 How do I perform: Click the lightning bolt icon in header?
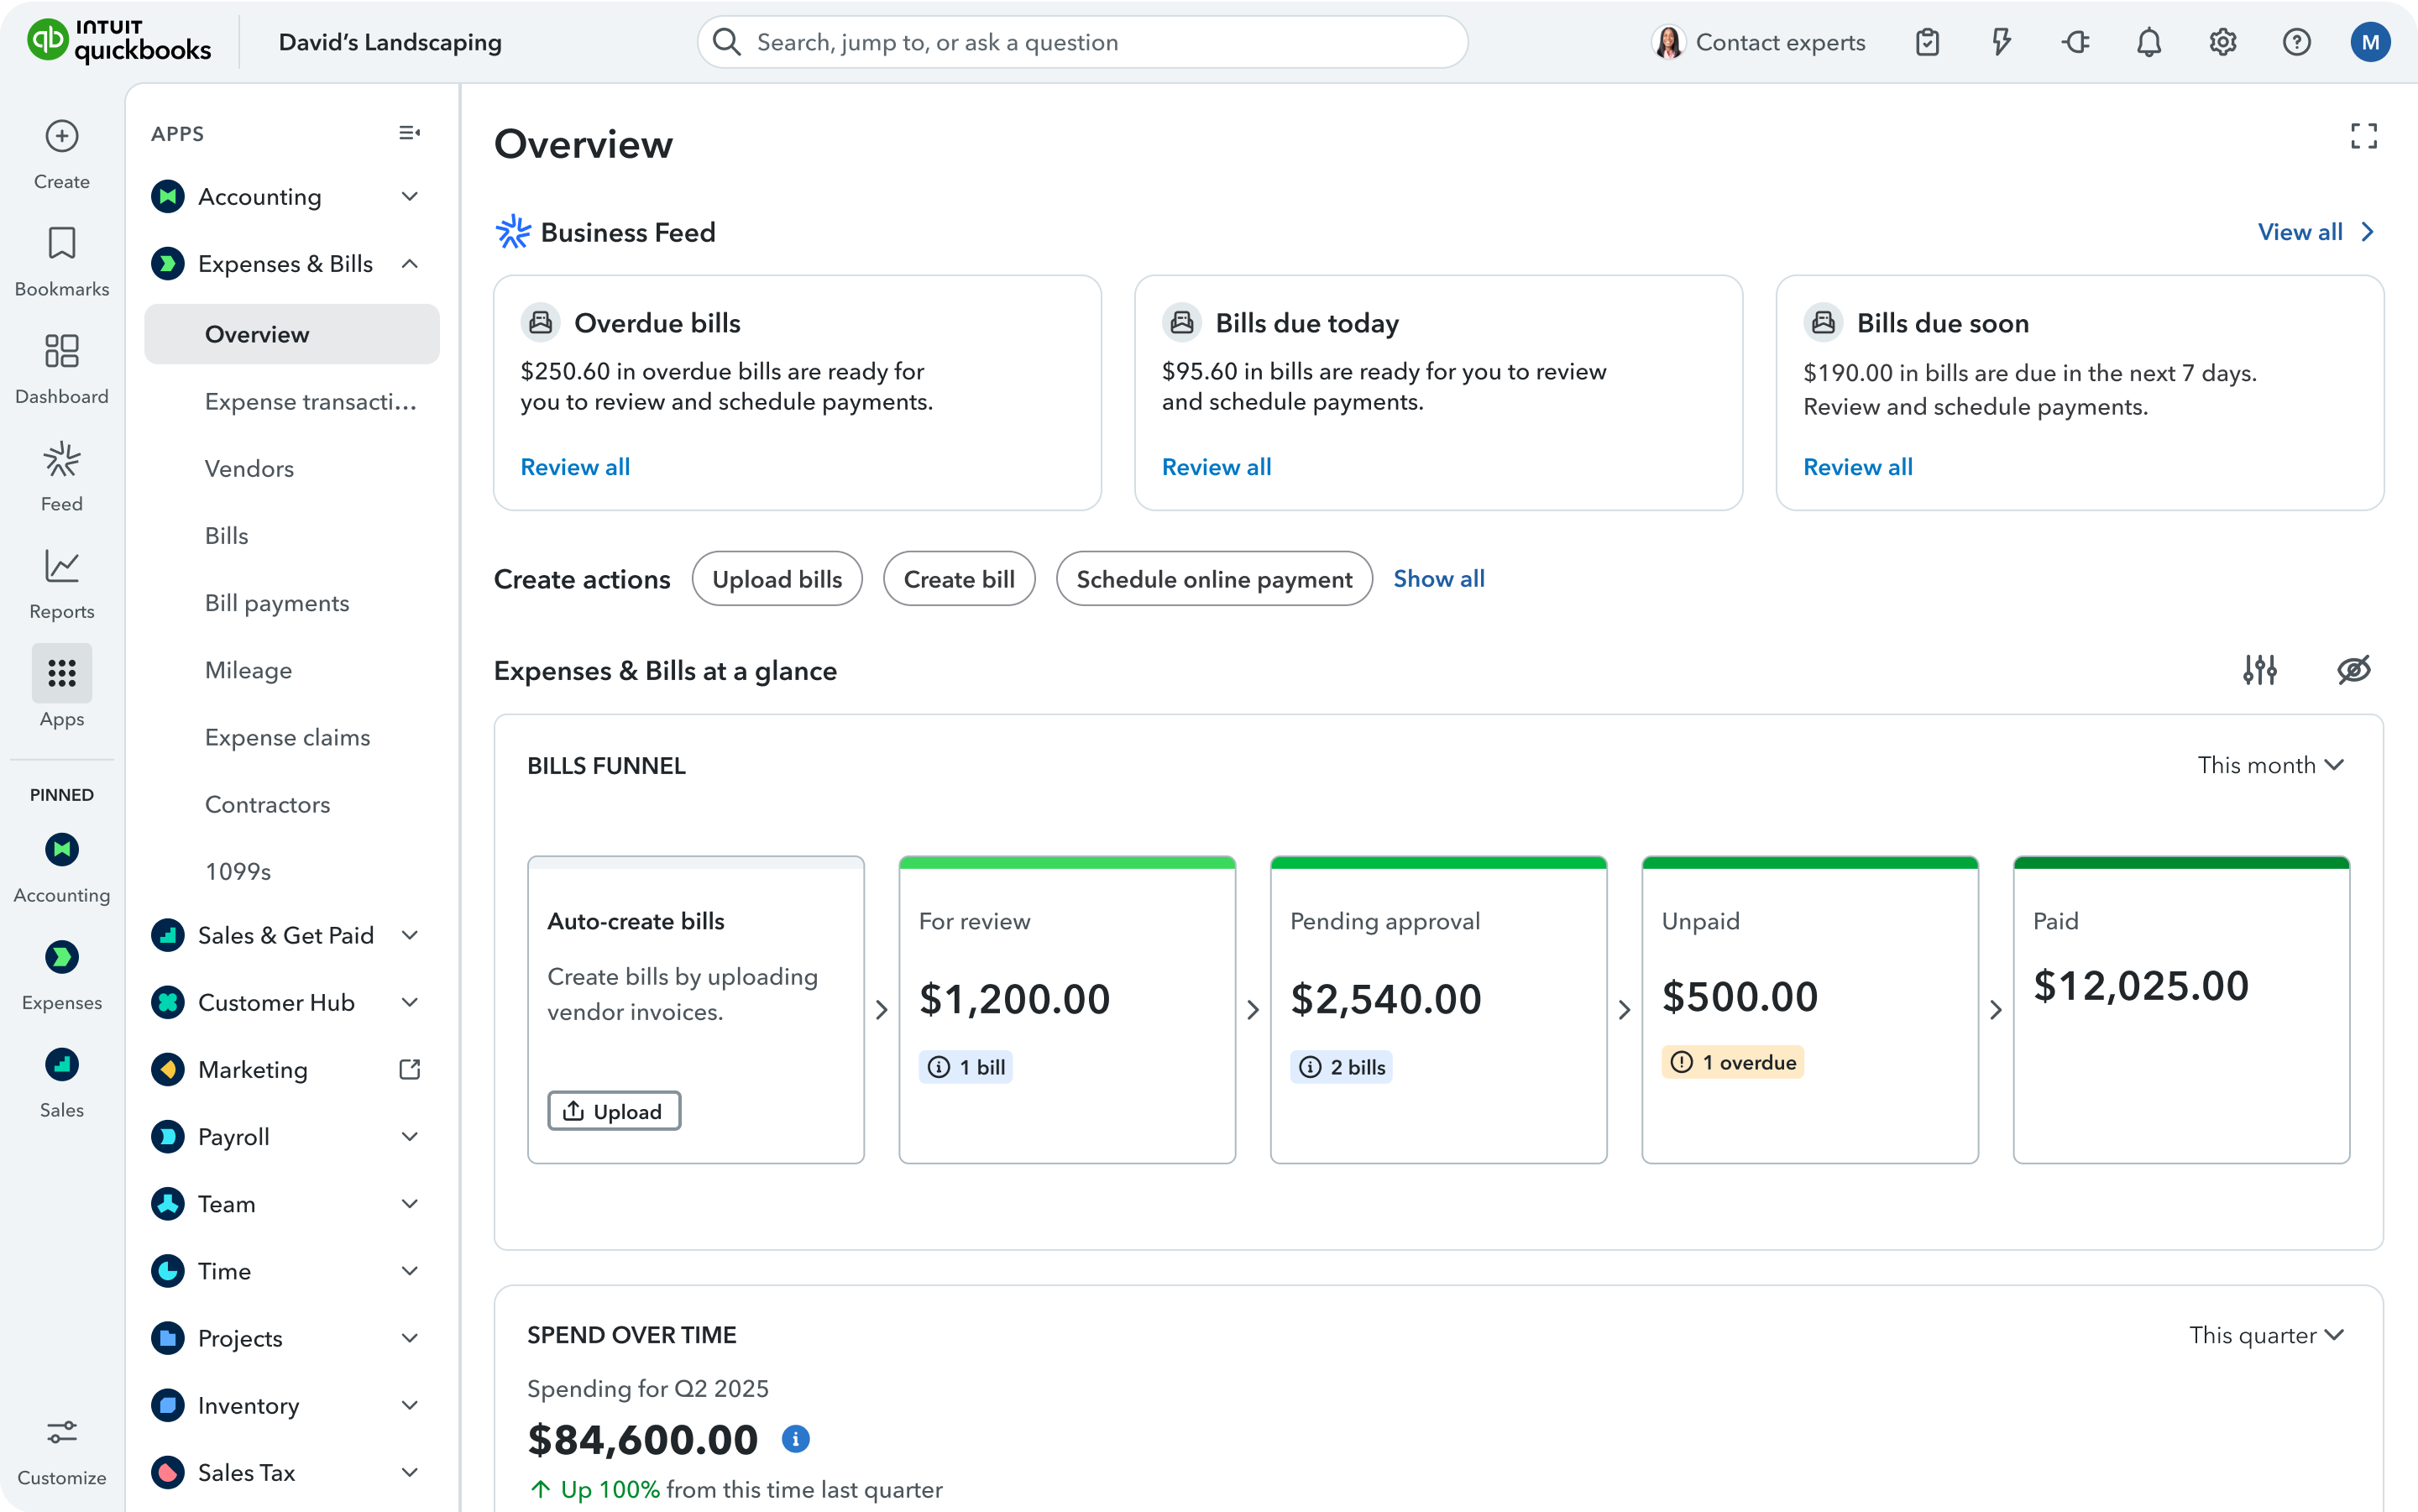(x=2001, y=42)
